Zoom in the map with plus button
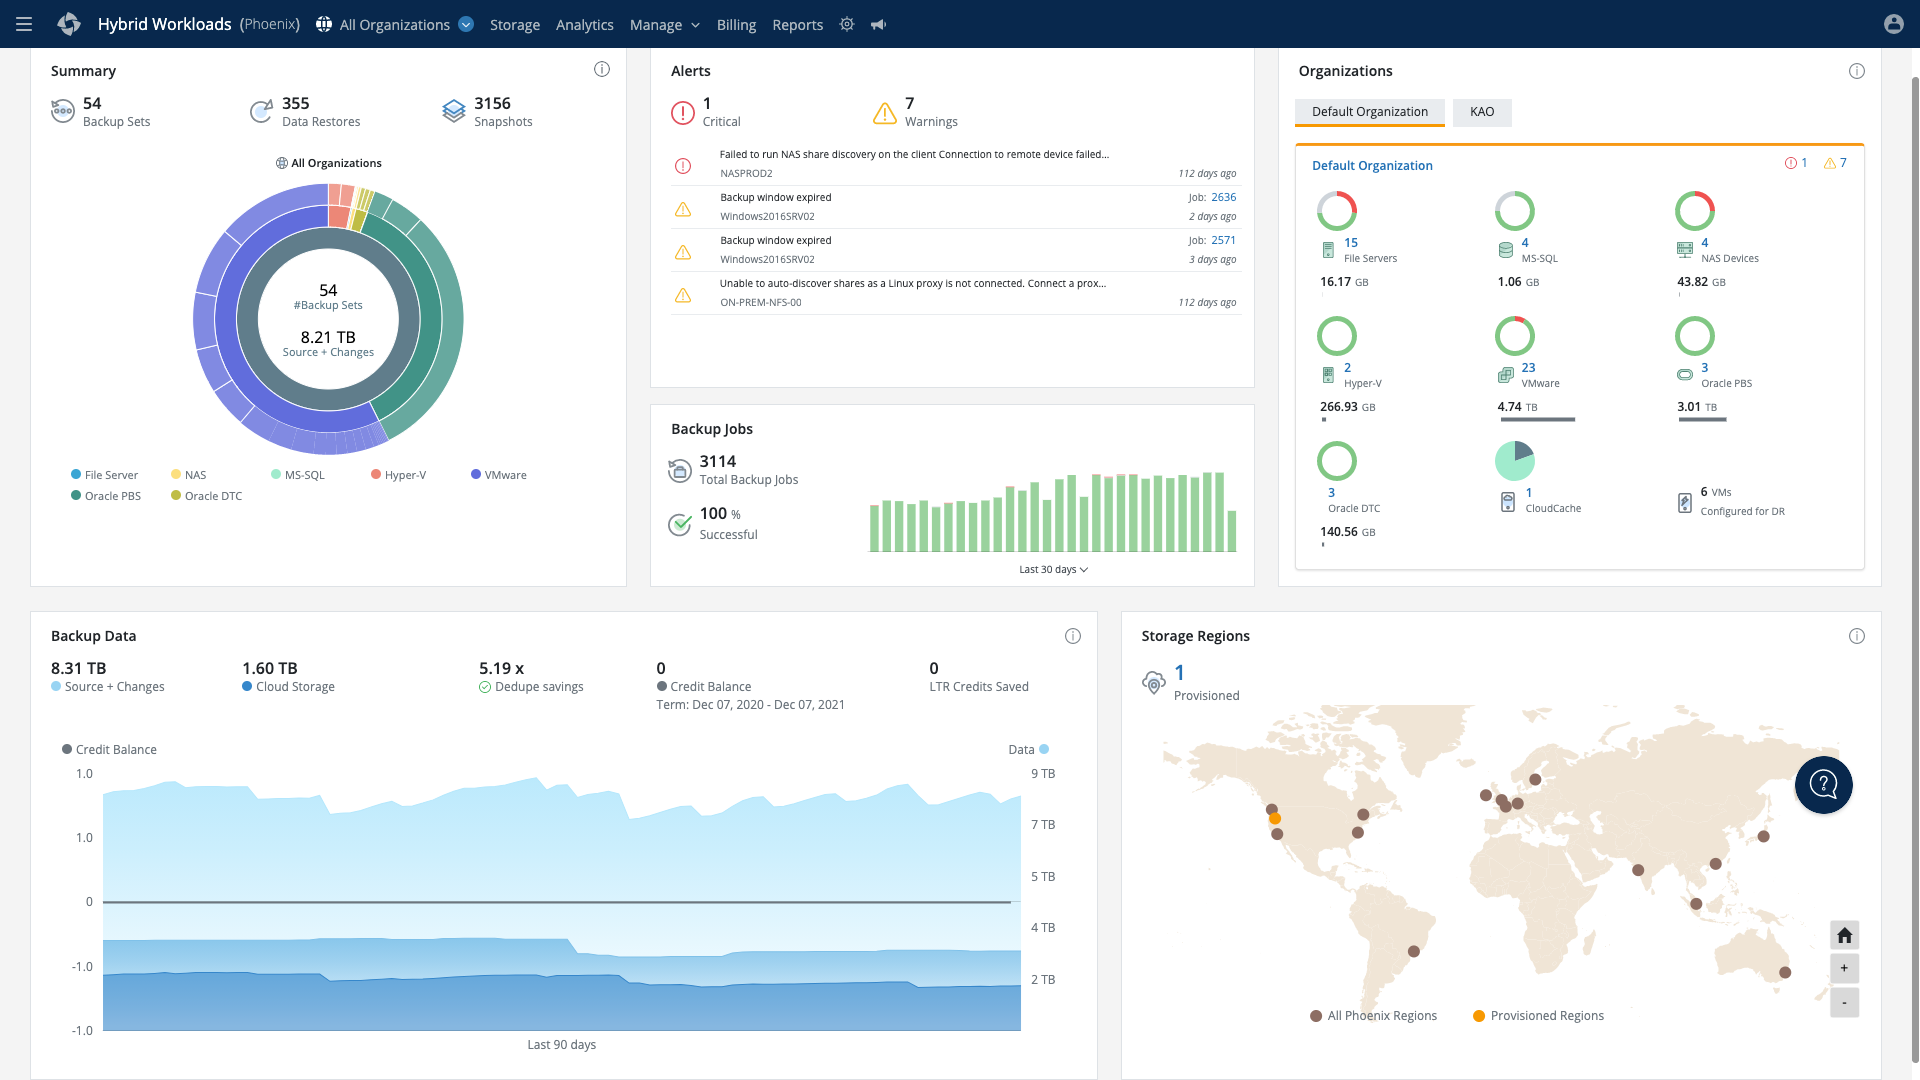Image resolution: width=1920 pixels, height=1080 pixels. pyautogui.click(x=1844, y=968)
